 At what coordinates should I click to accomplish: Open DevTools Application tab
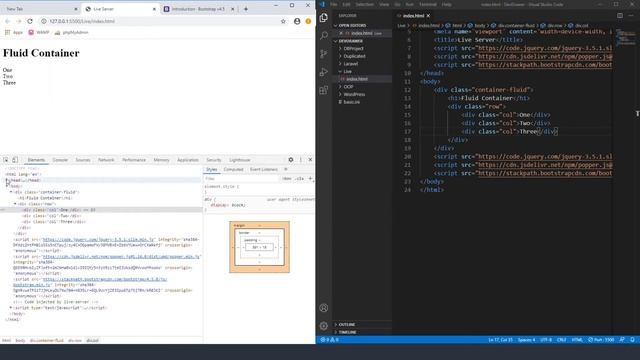coord(188,160)
